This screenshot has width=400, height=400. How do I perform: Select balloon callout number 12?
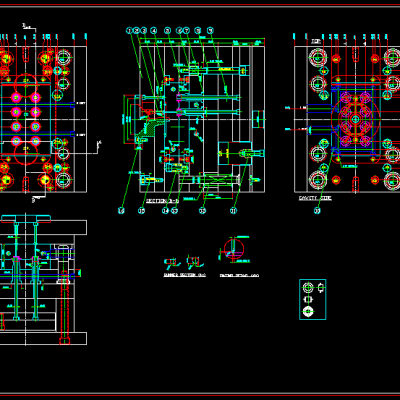[203, 211]
